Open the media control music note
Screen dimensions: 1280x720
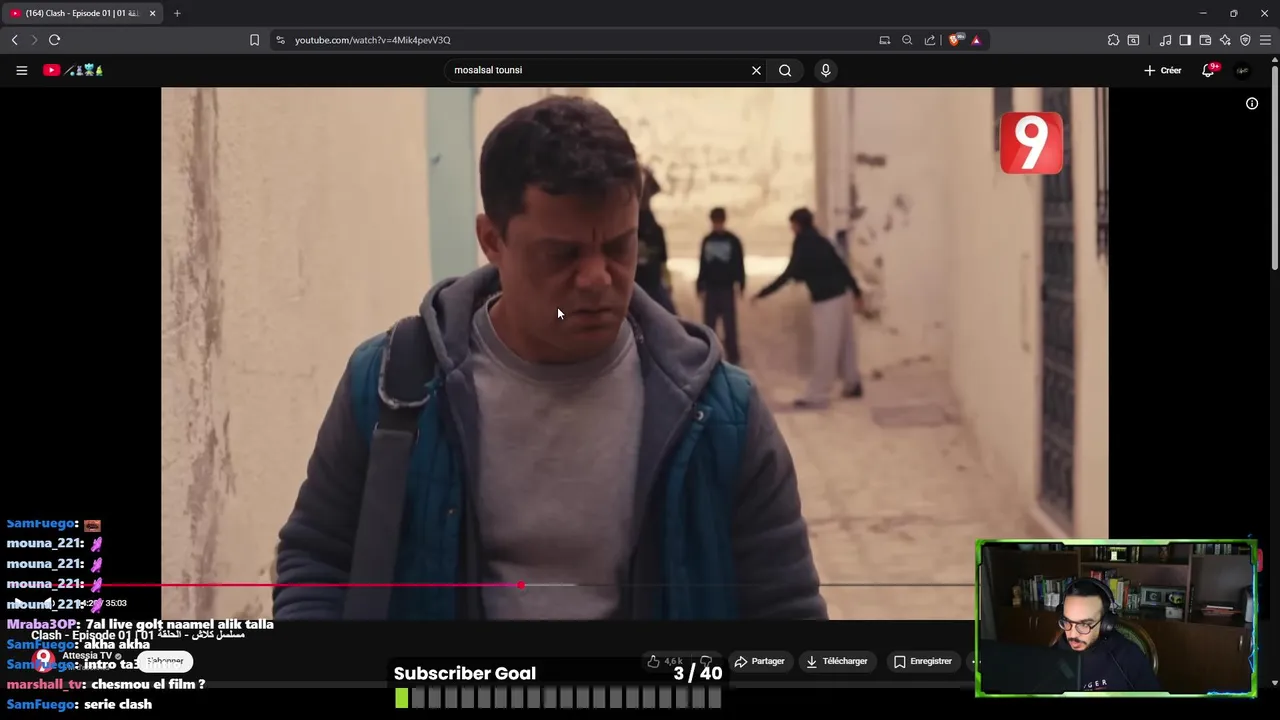tap(1165, 40)
